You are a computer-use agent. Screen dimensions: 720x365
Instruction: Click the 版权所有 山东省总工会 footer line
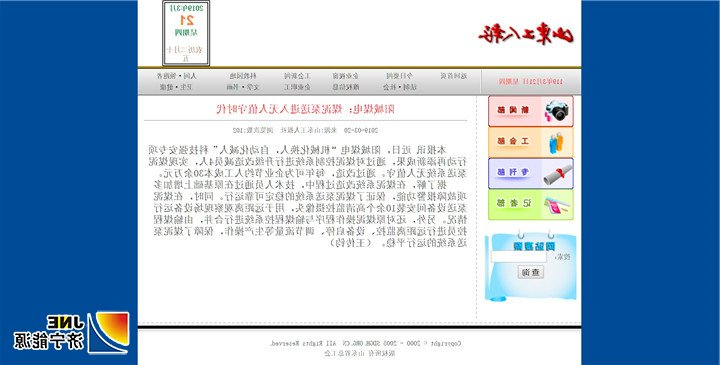tap(360, 353)
